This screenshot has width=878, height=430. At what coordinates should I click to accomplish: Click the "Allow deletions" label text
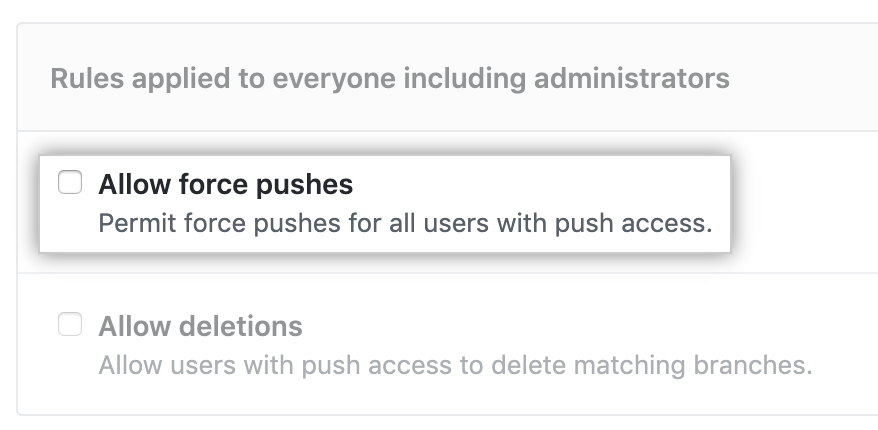pos(200,327)
